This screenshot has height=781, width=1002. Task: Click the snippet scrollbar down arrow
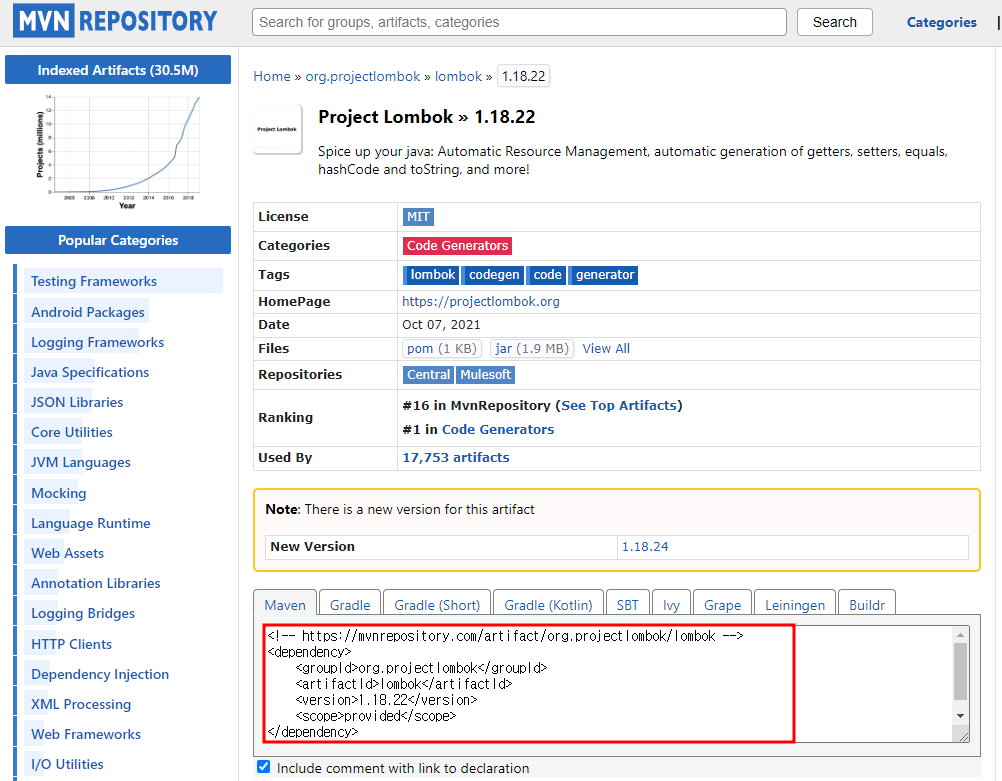tap(960, 716)
